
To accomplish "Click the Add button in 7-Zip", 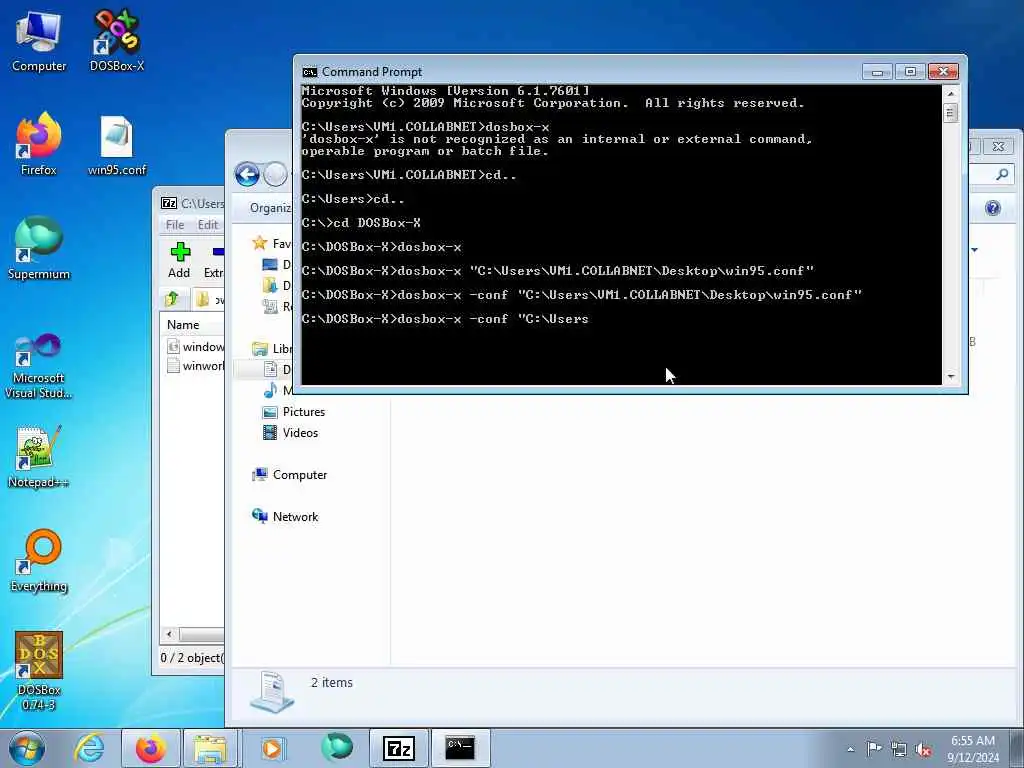I will [x=179, y=260].
